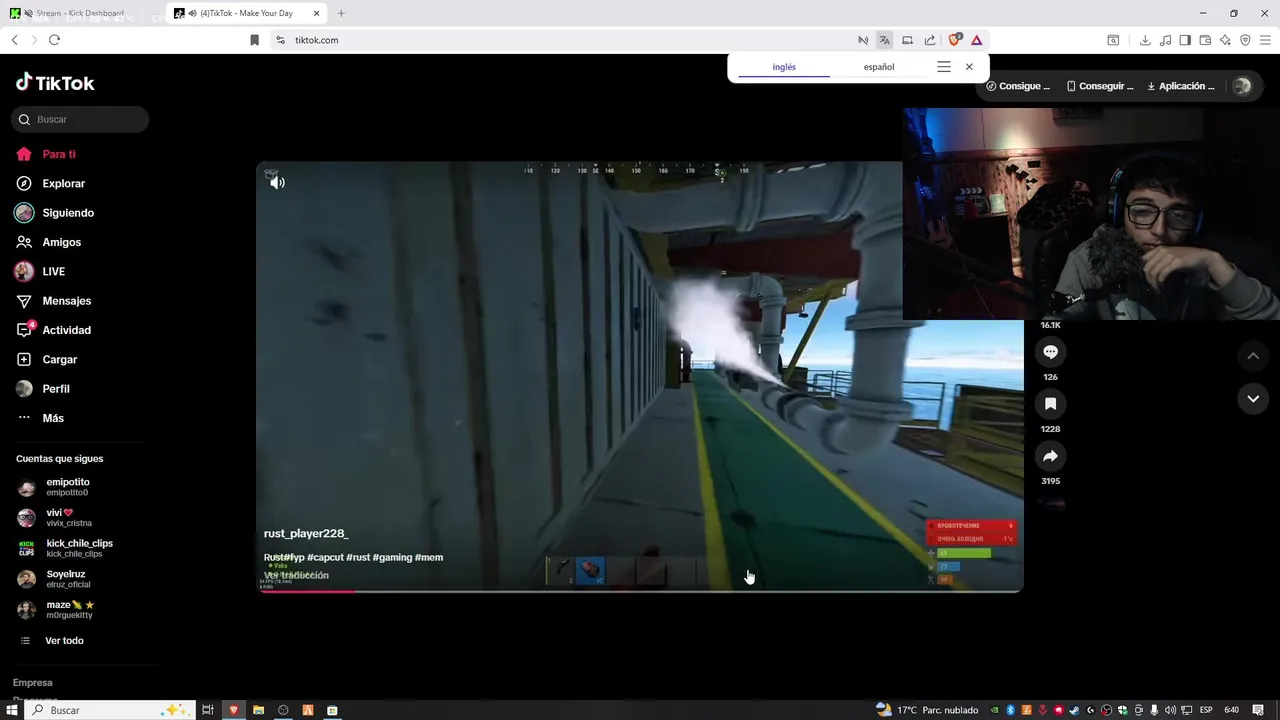Share the video using the arrow icon

point(1050,456)
